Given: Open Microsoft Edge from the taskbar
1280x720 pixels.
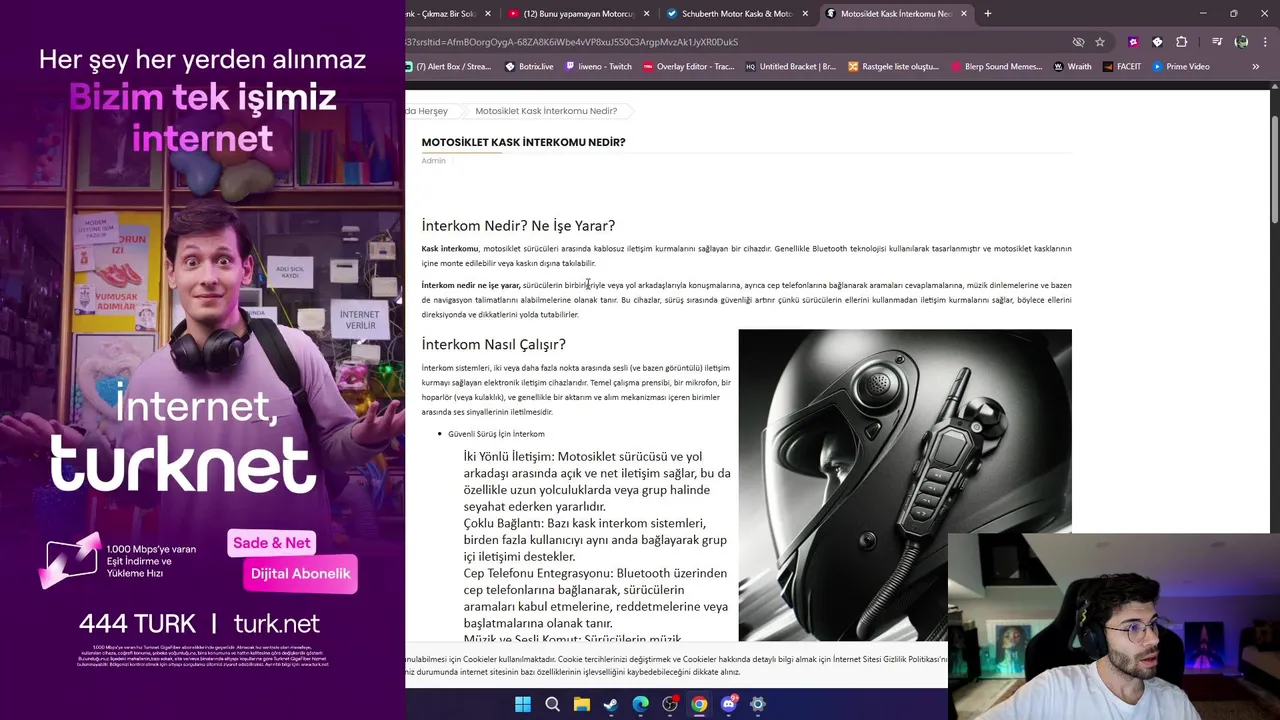Looking at the screenshot, I should (x=640, y=704).
